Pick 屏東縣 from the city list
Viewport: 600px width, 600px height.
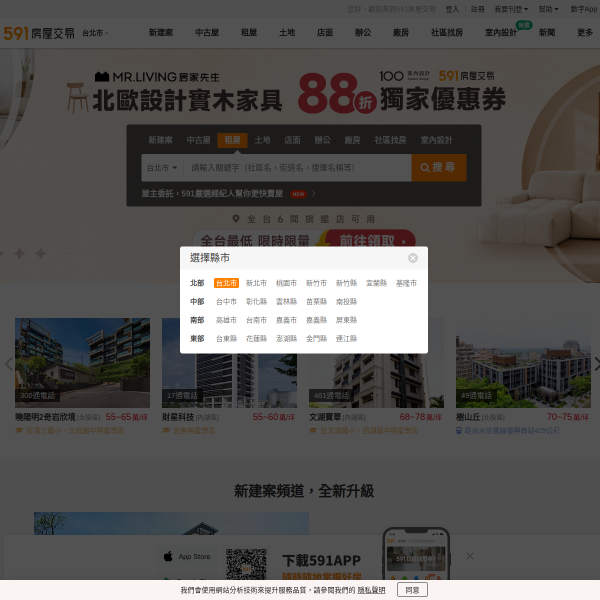[346, 320]
